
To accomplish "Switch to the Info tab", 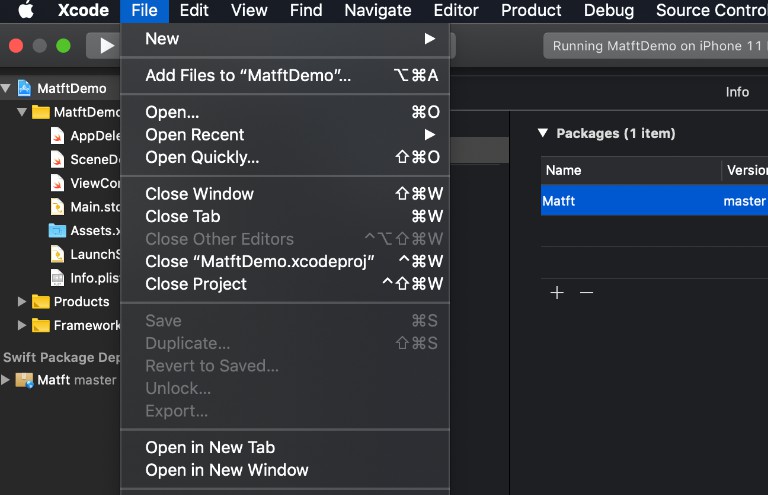I will (x=737, y=92).
